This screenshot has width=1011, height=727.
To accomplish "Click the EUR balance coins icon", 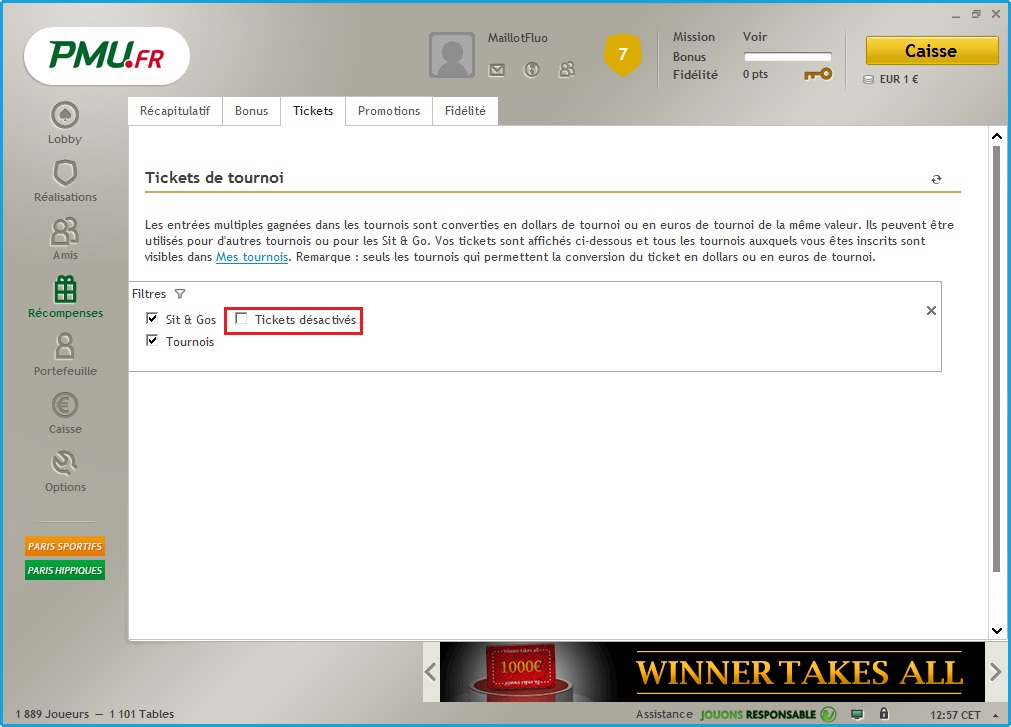I will [869, 79].
